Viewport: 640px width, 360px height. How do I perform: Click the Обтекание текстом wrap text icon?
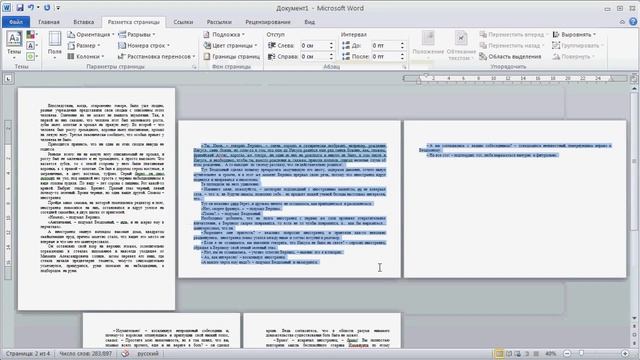pos(461,39)
